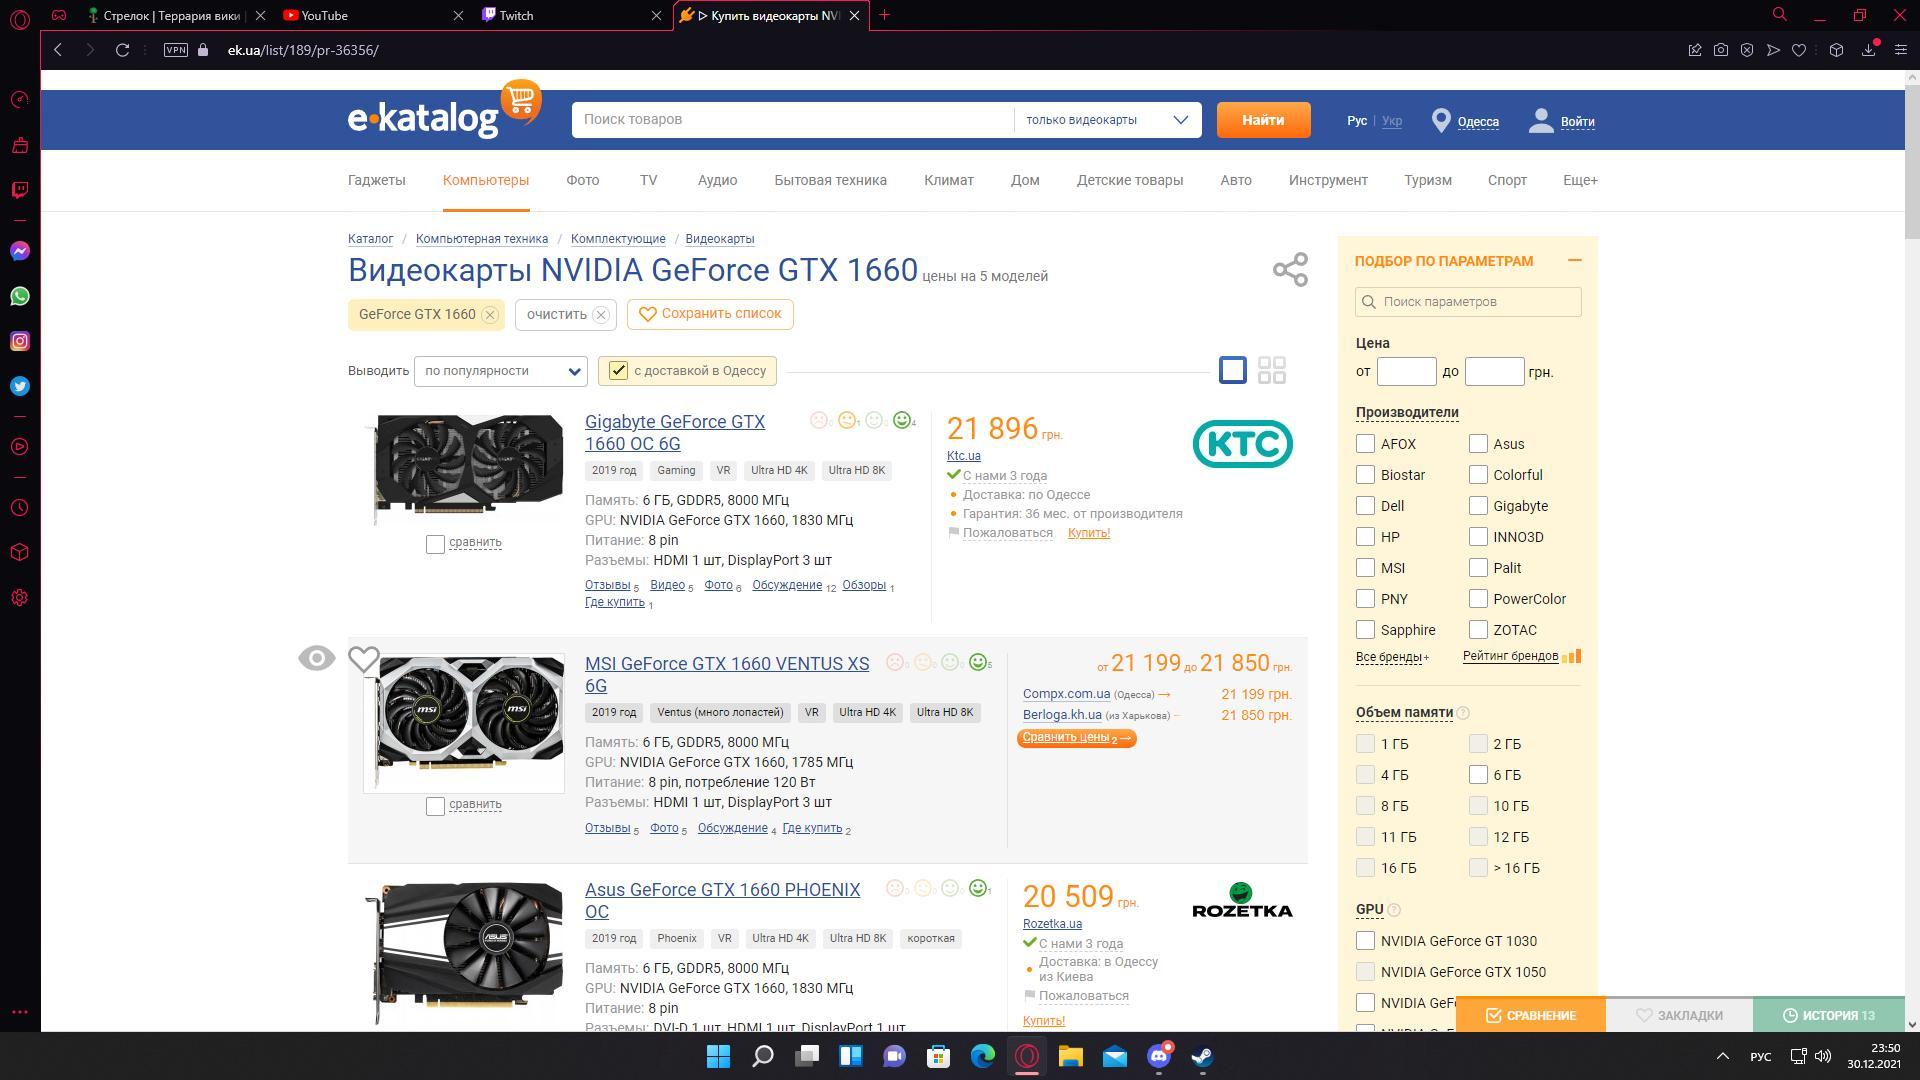This screenshot has height=1080, width=1920.
Task: Open Microsoft Edge from the taskbar
Action: 983,1056
